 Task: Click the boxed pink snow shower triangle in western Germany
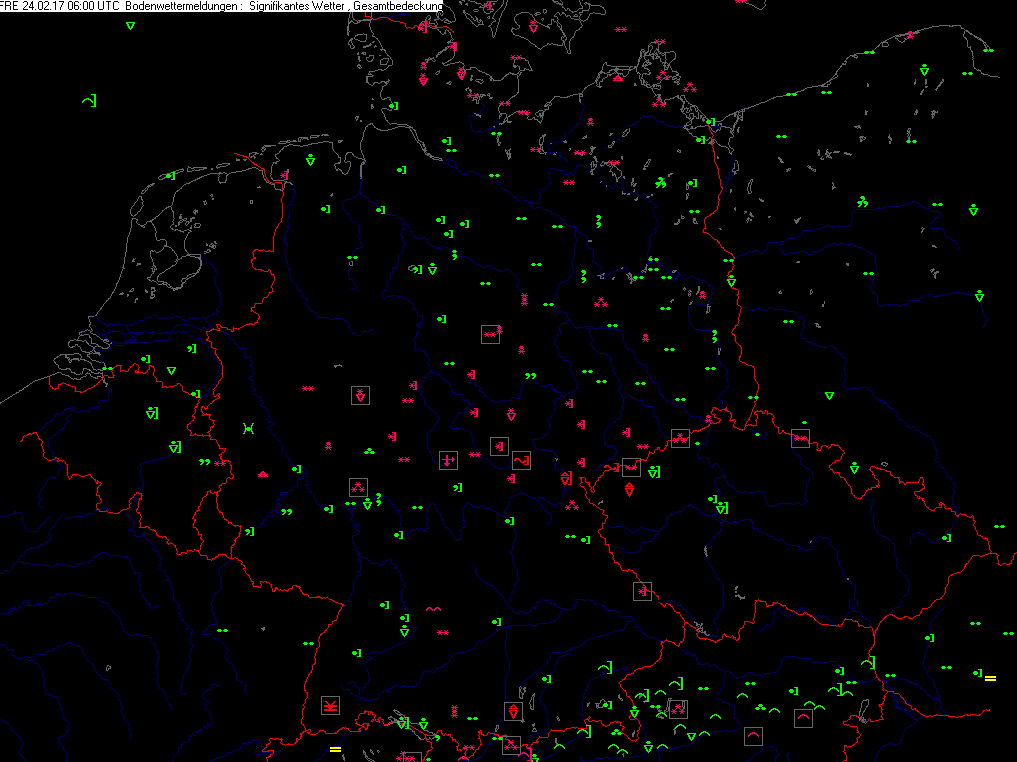click(359, 395)
